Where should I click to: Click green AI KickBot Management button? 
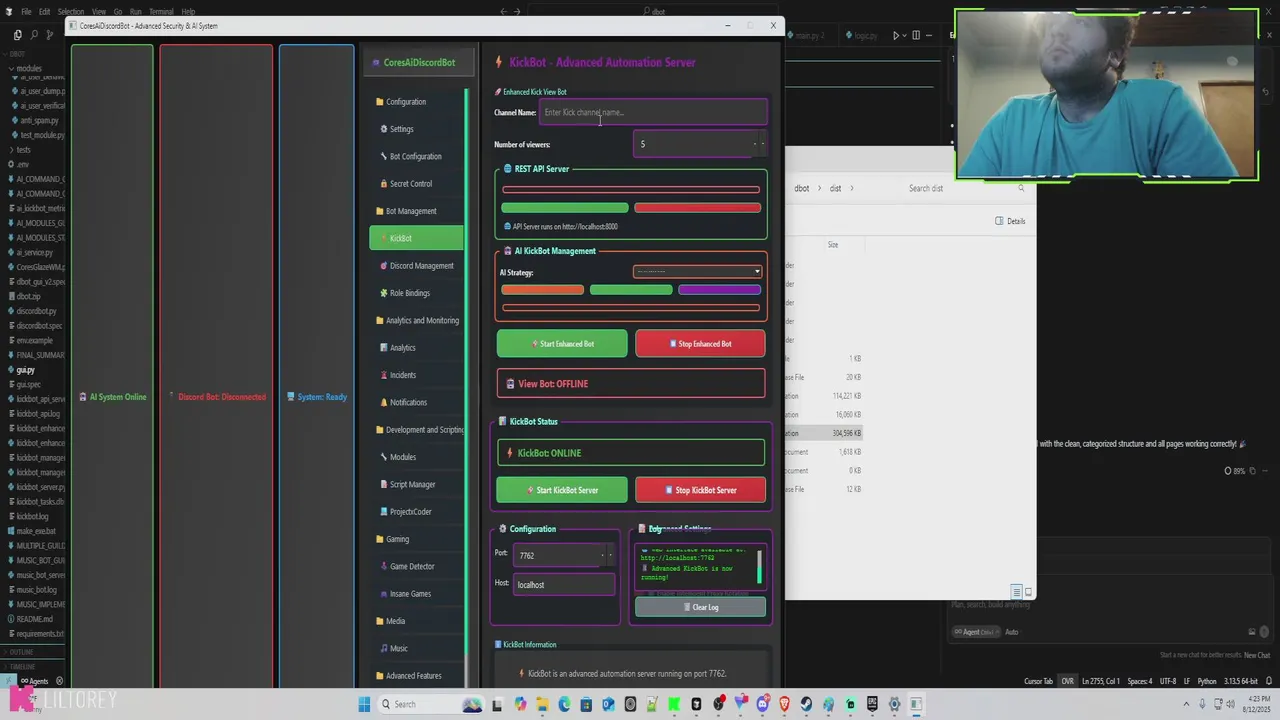point(631,290)
